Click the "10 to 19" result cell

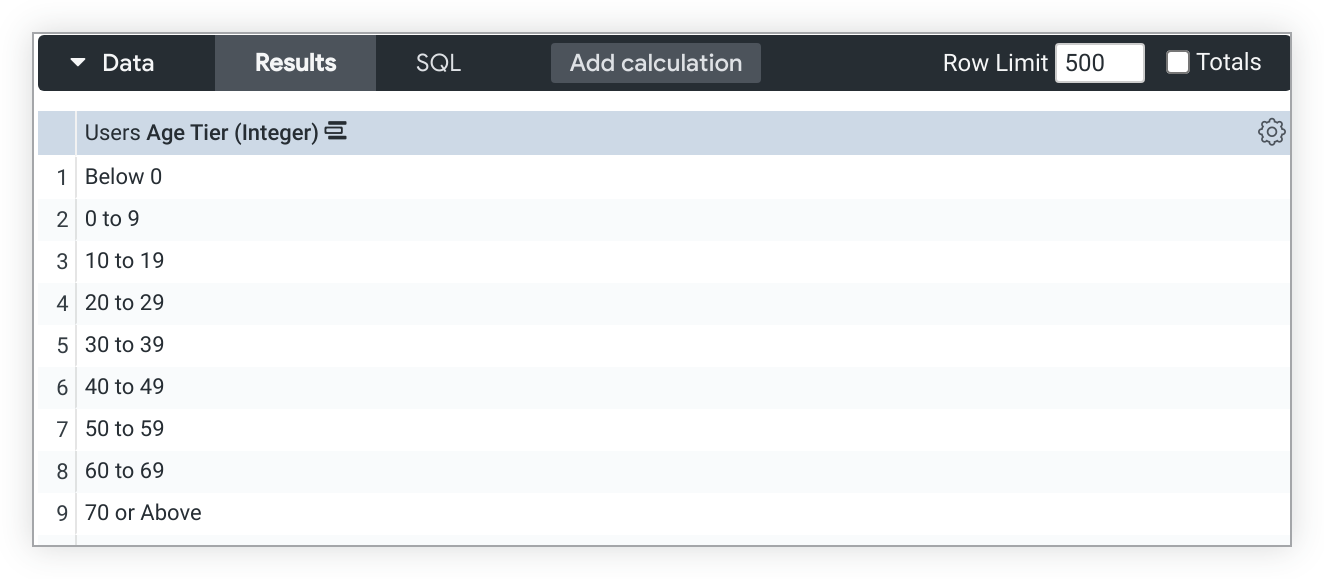124,261
